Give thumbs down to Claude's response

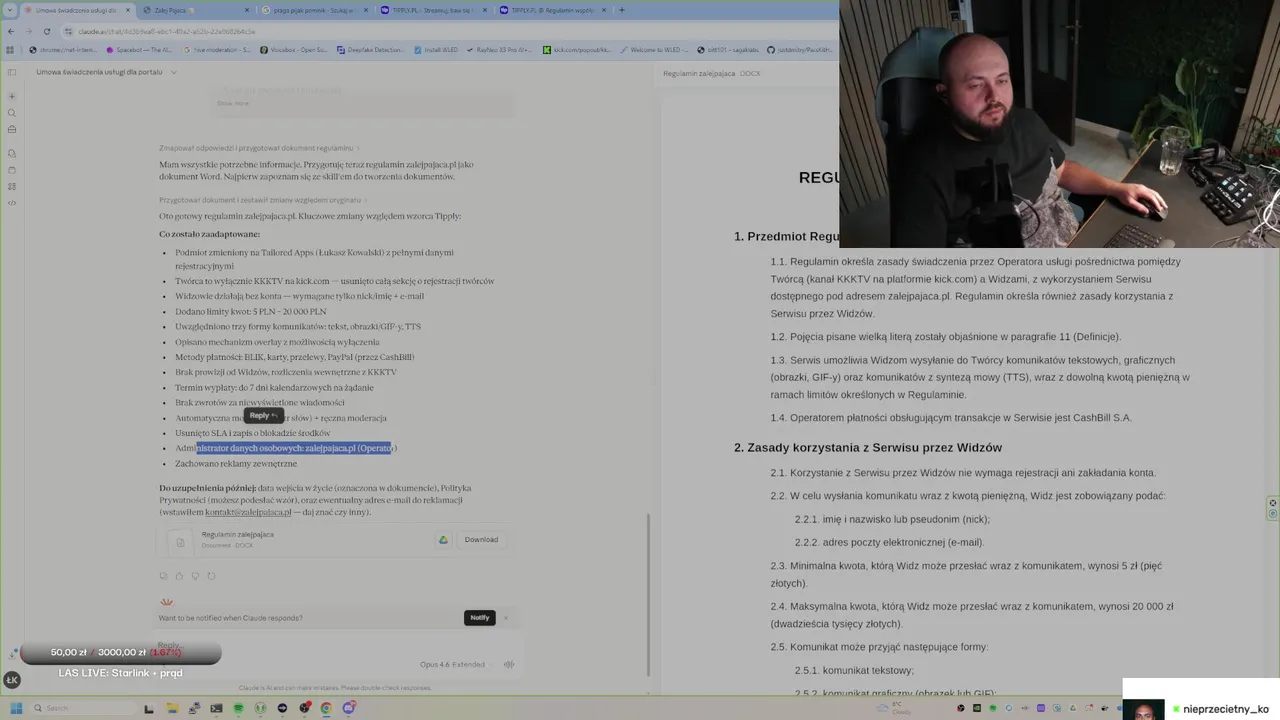[195, 576]
